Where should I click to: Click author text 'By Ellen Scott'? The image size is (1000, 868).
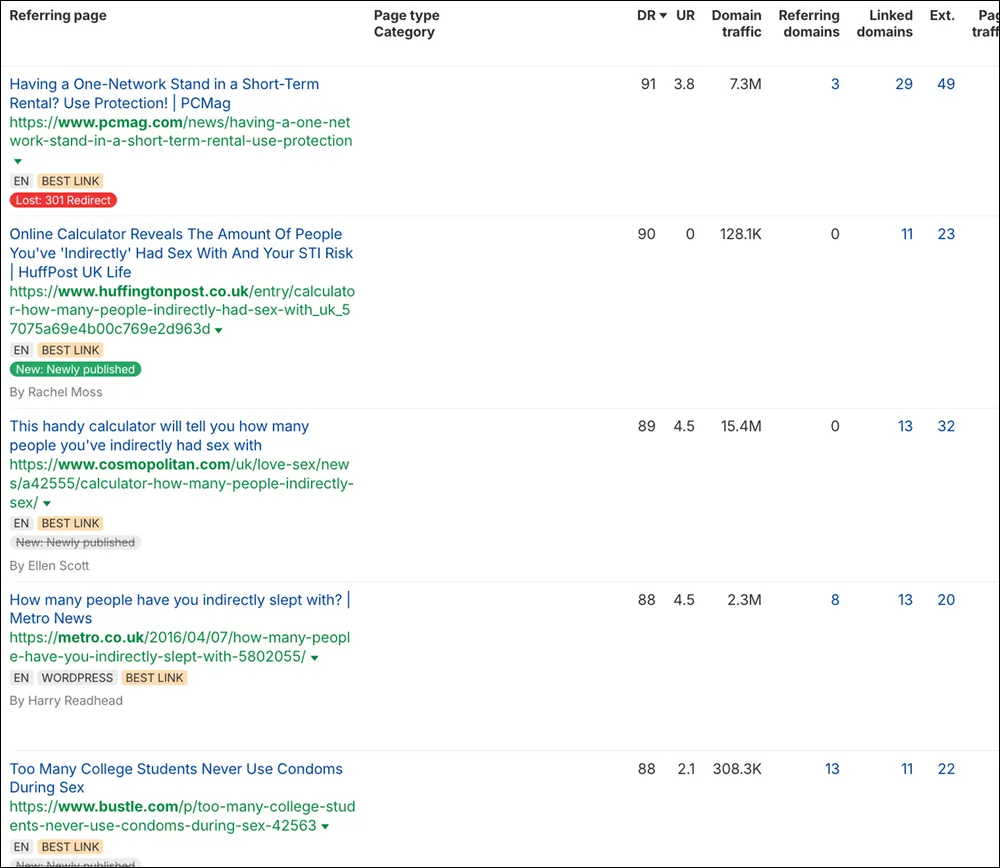tap(49, 566)
